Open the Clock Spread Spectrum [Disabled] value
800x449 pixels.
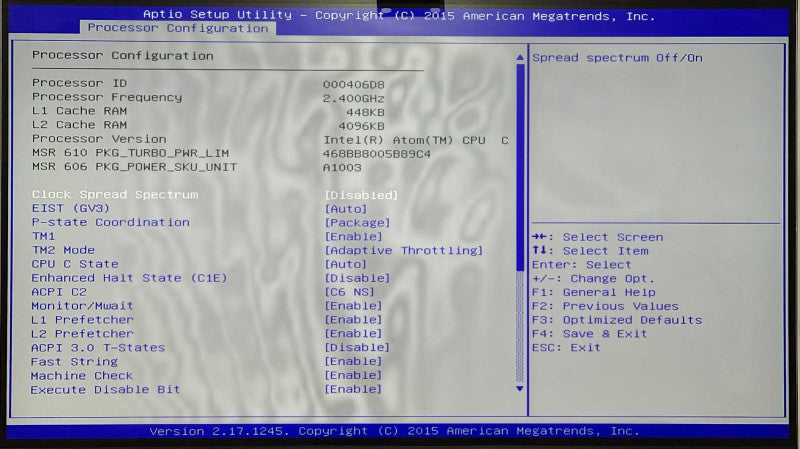coord(361,195)
